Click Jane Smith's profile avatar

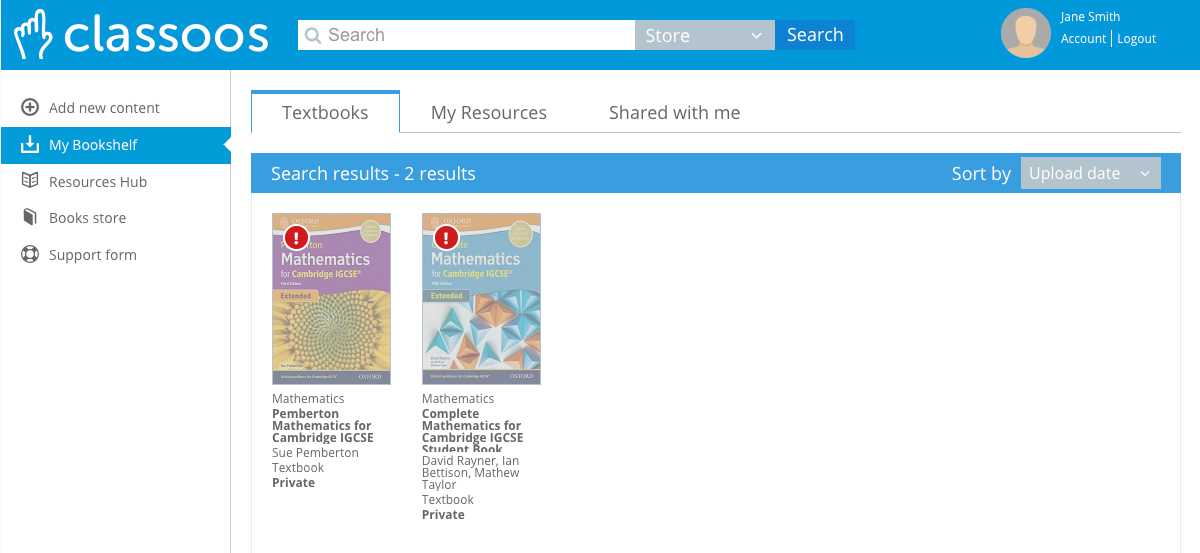point(1025,34)
